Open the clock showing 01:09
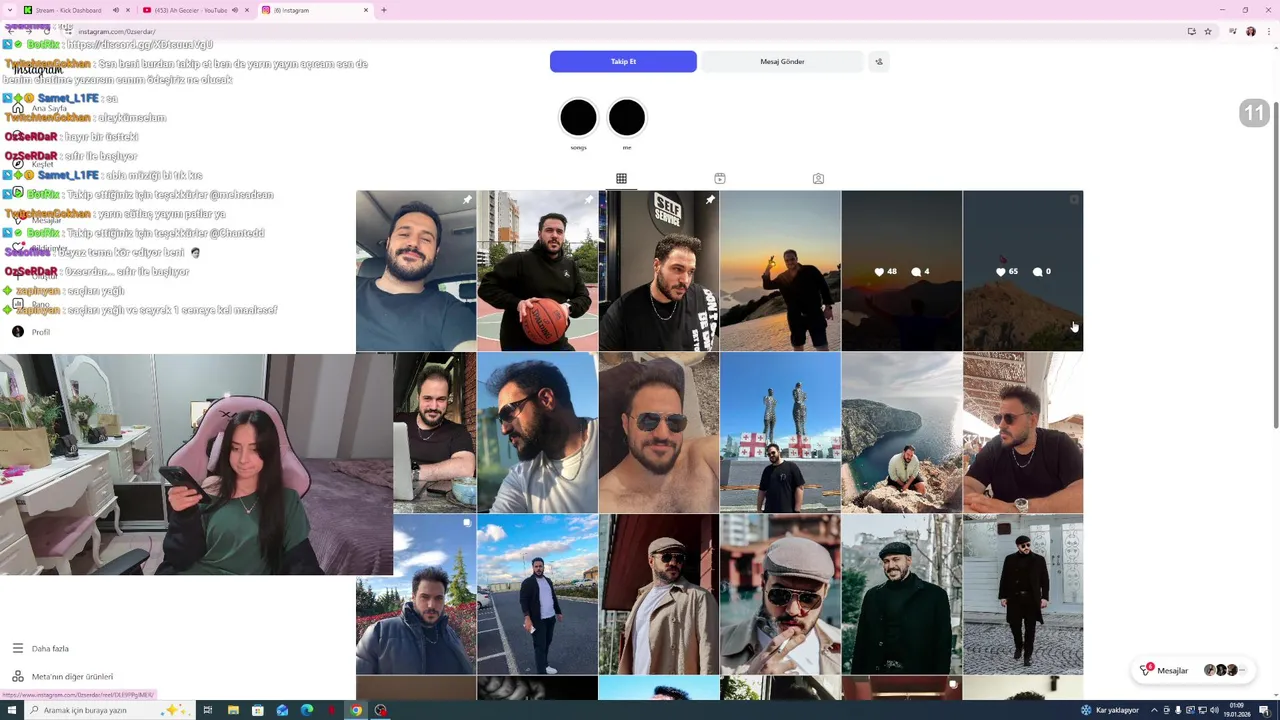Screen dimensions: 1280x720 (x=1237, y=710)
